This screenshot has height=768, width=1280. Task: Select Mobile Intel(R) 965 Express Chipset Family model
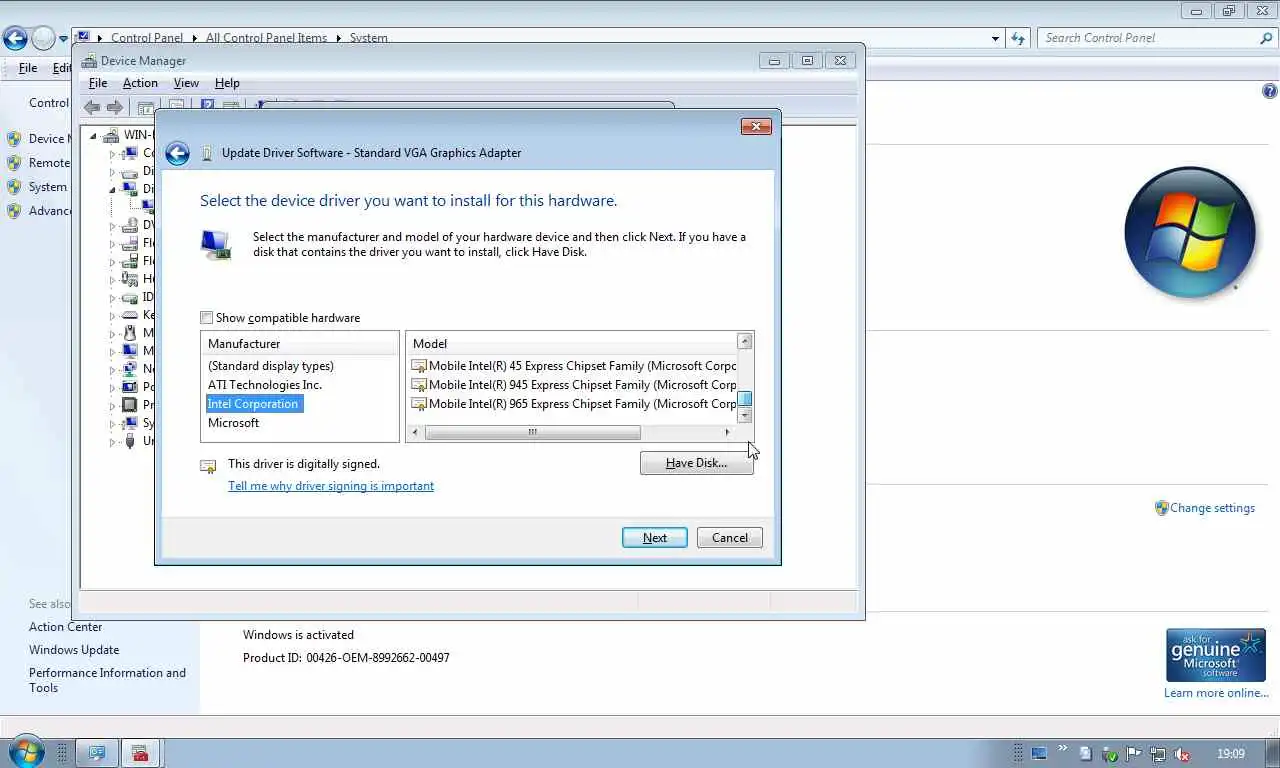click(574, 404)
